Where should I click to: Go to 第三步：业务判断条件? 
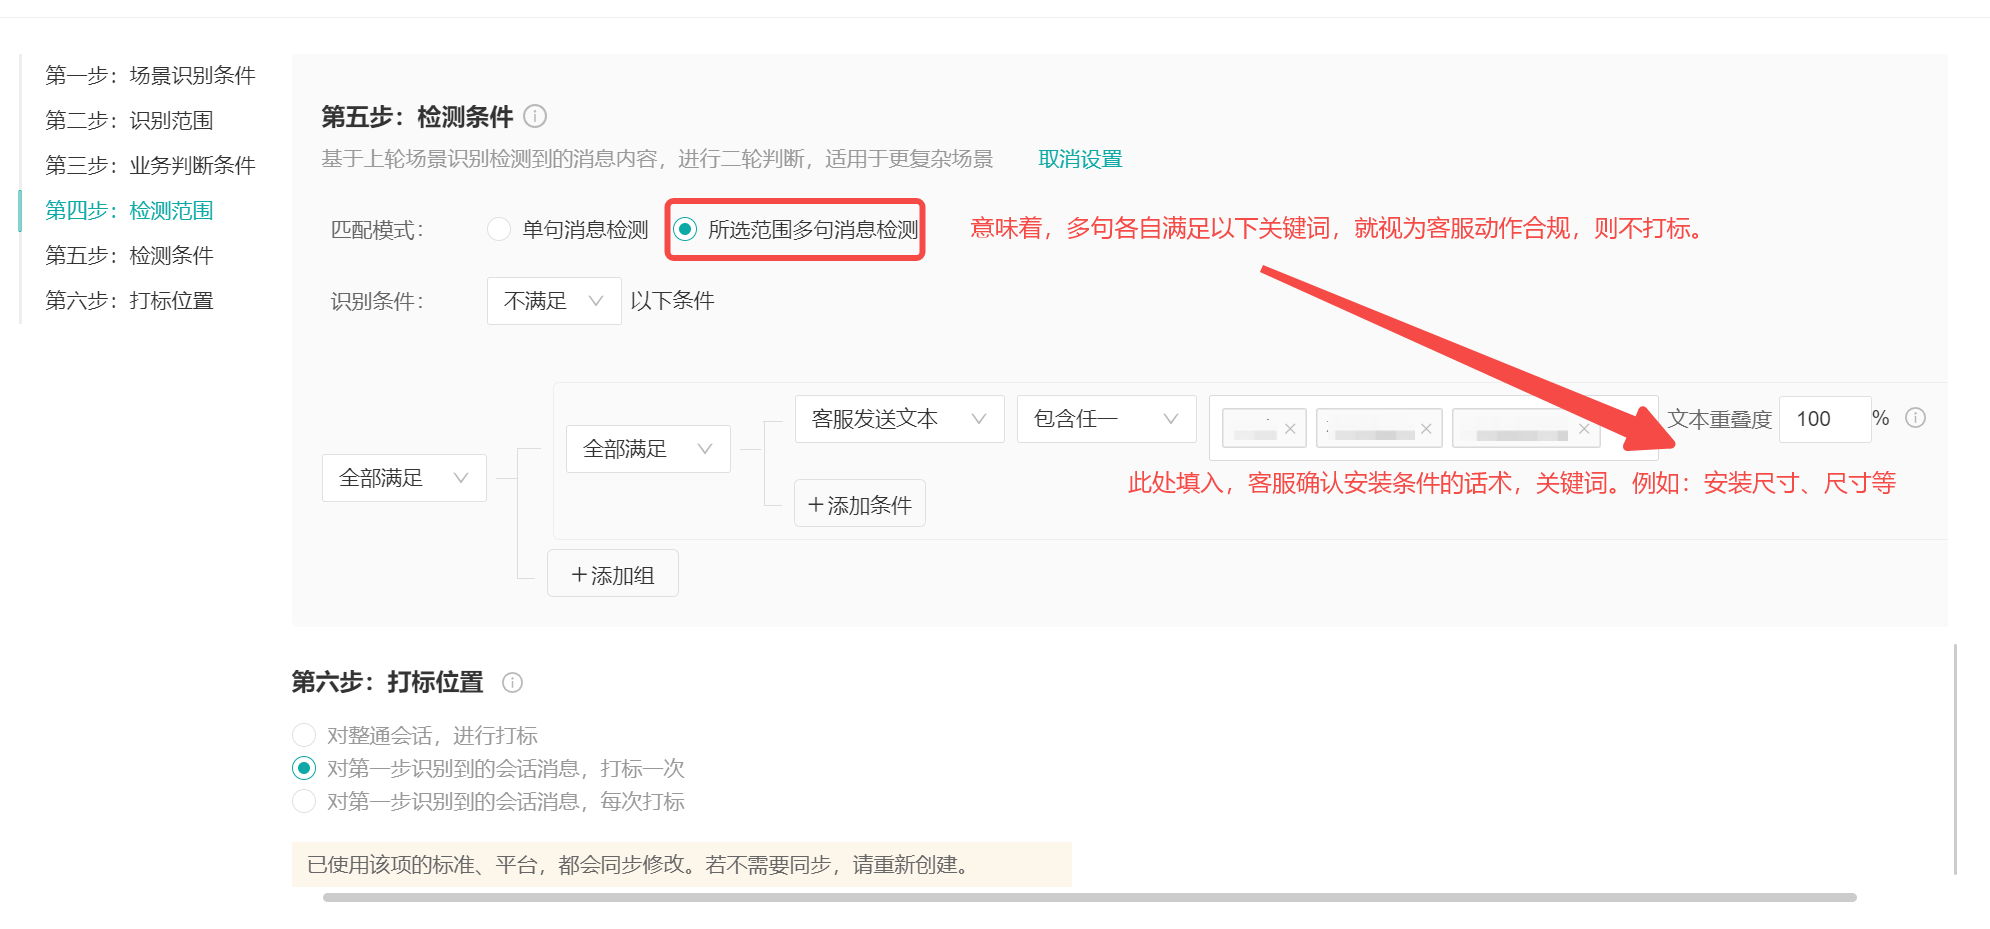(150, 166)
